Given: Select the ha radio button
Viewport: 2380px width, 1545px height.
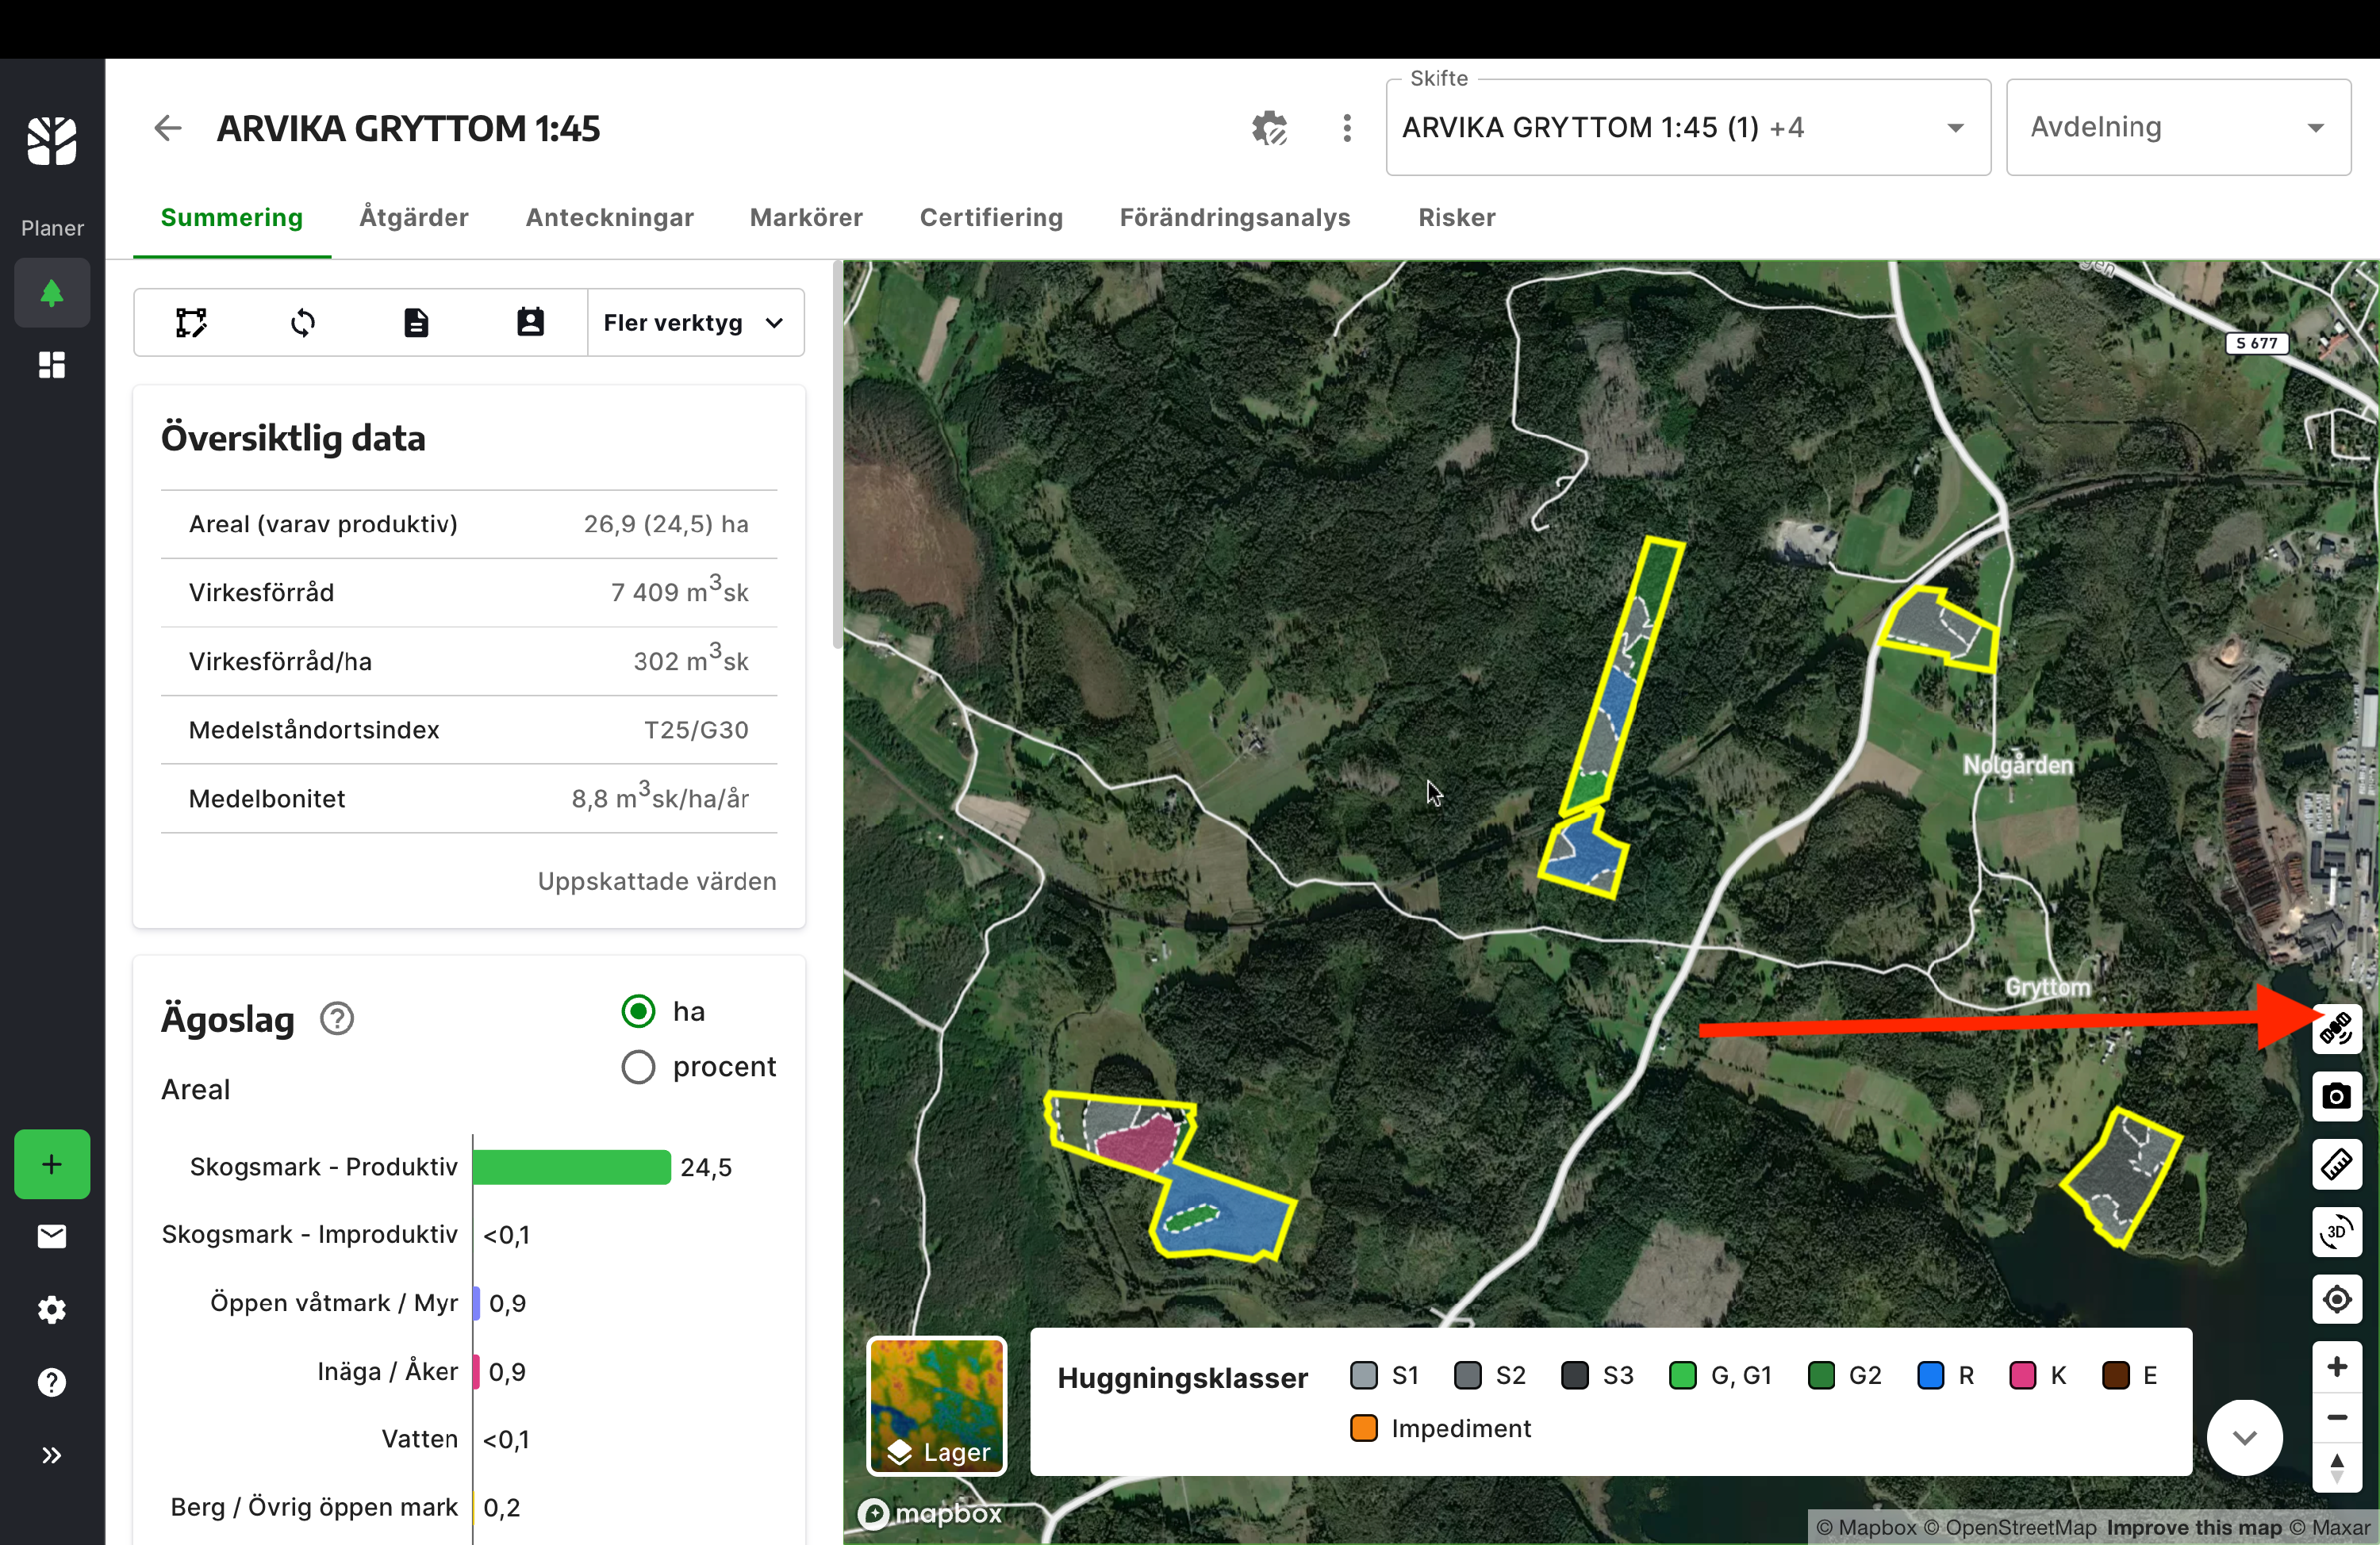Looking at the screenshot, I should click(x=638, y=1011).
